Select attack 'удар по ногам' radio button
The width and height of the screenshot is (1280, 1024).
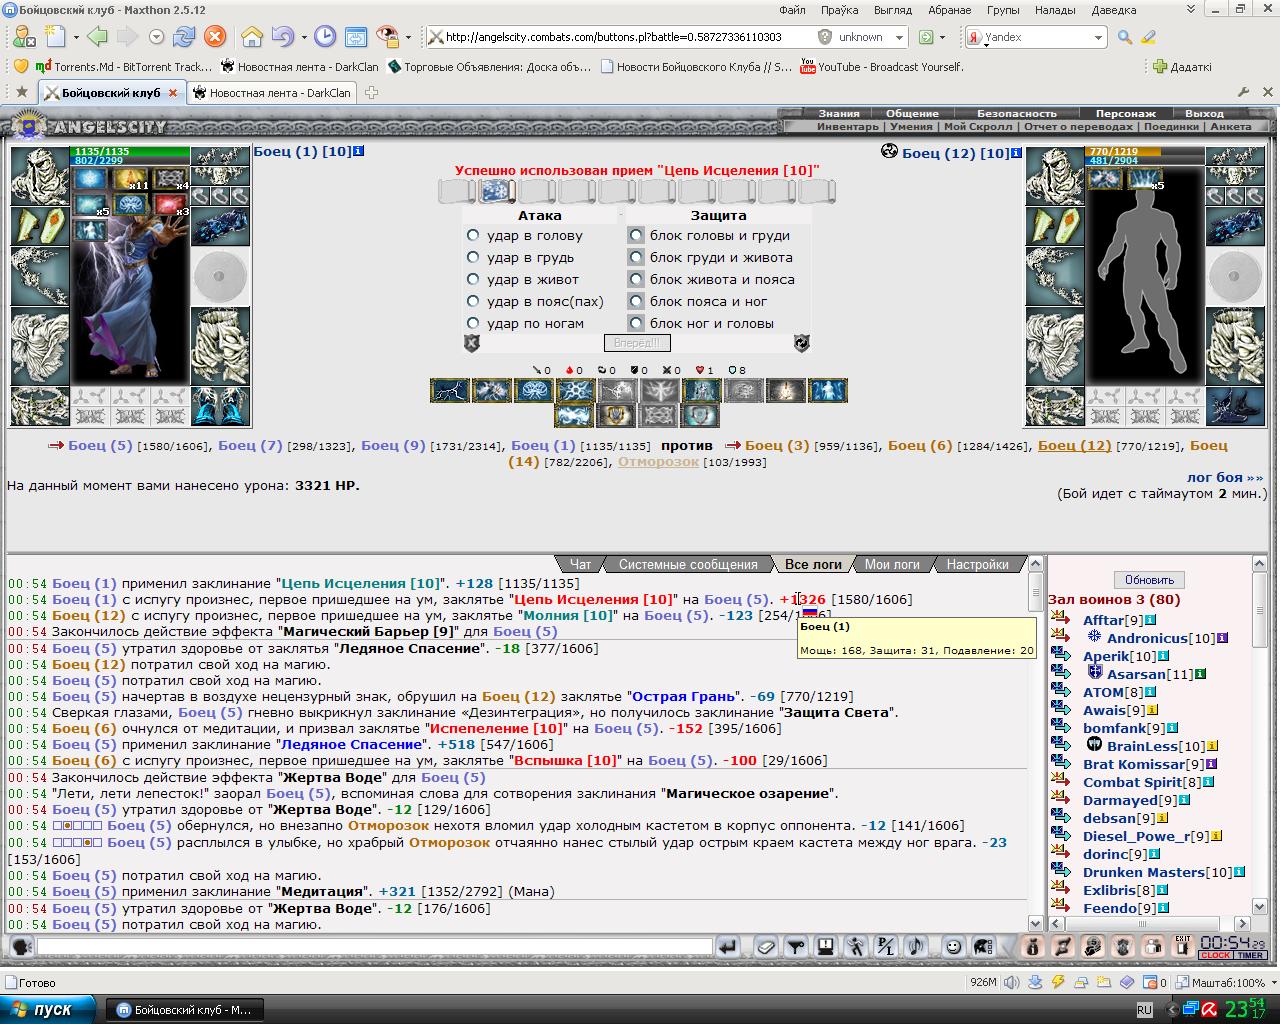click(x=473, y=323)
